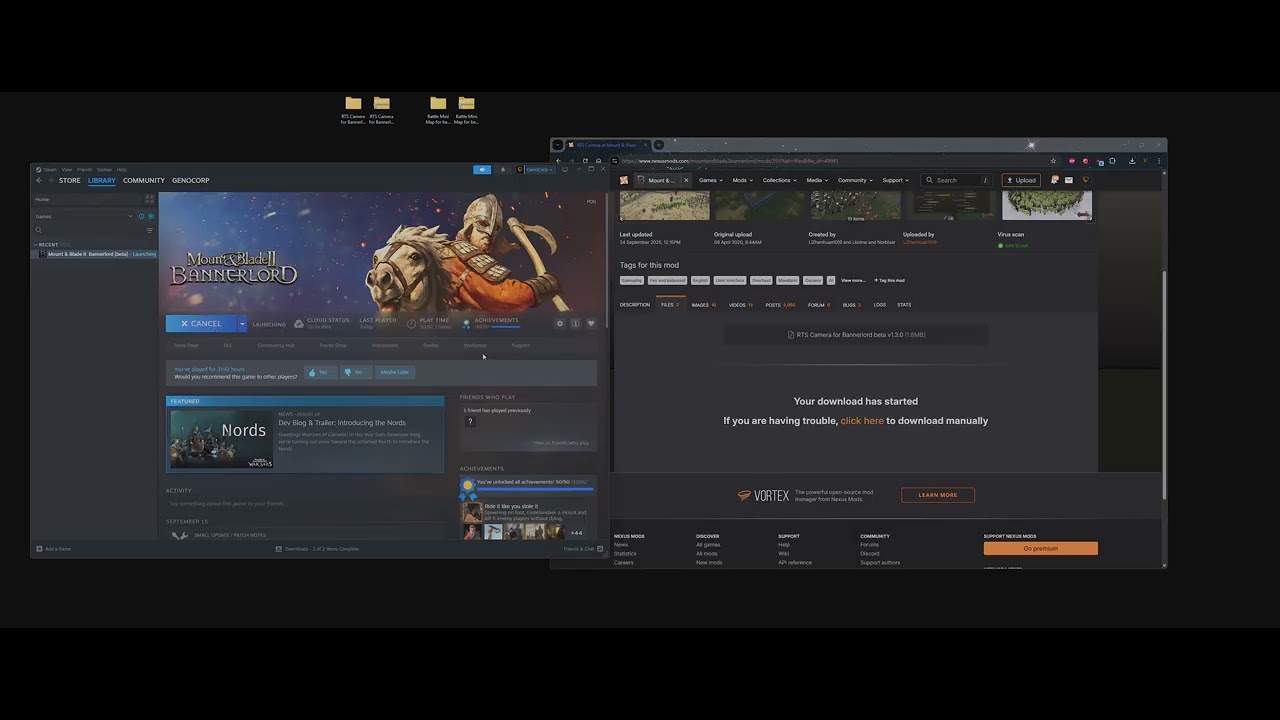The height and width of the screenshot is (720, 1280).
Task: Click the Tag this mod link
Action: pos(889,280)
